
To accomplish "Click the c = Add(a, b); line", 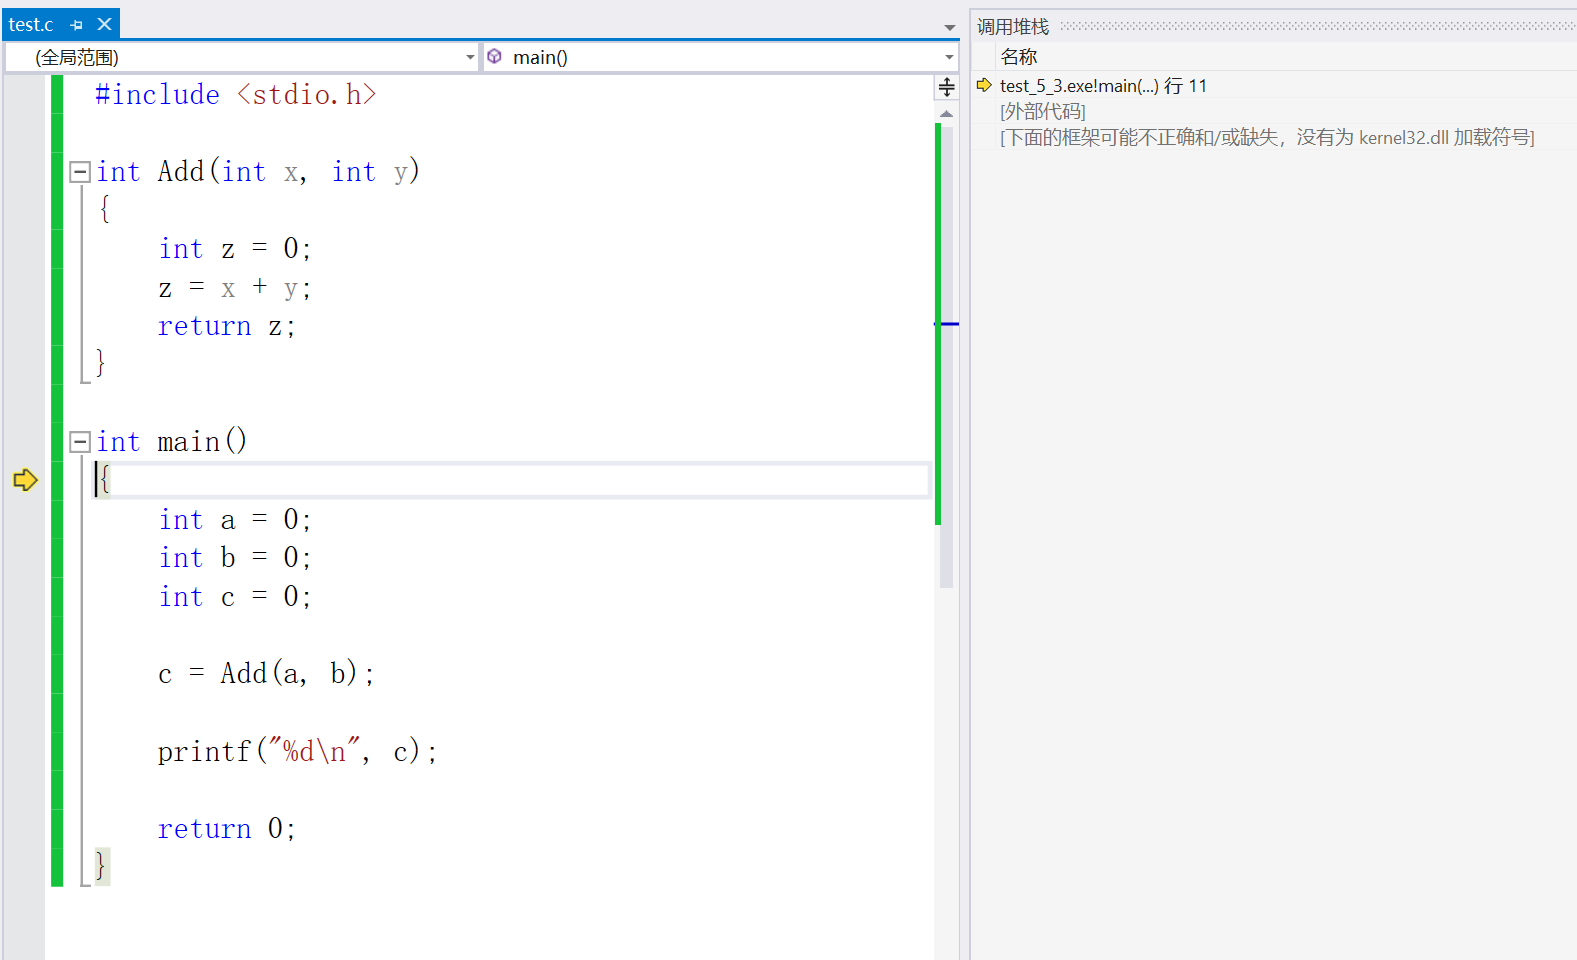I will pos(266,674).
